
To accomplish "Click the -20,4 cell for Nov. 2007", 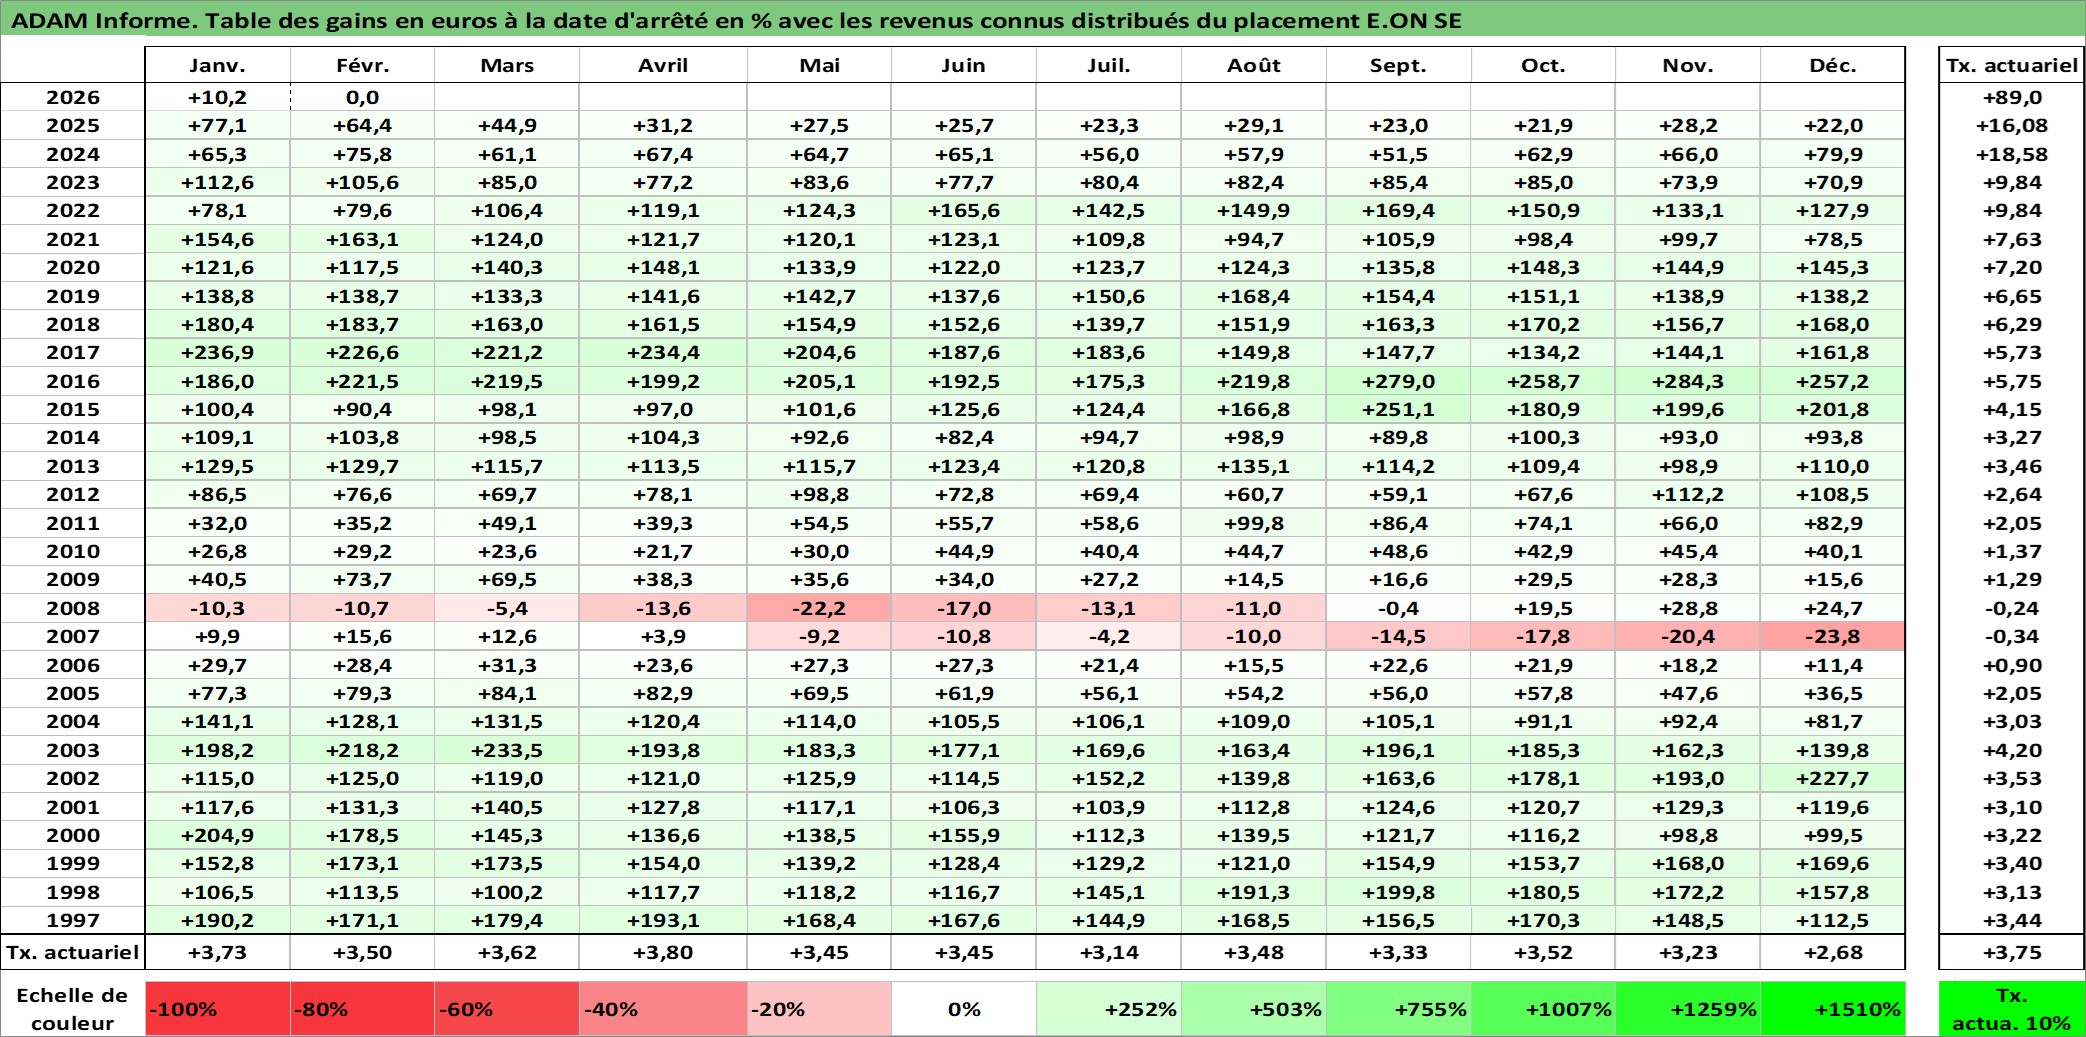I will (x=1688, y=636).
